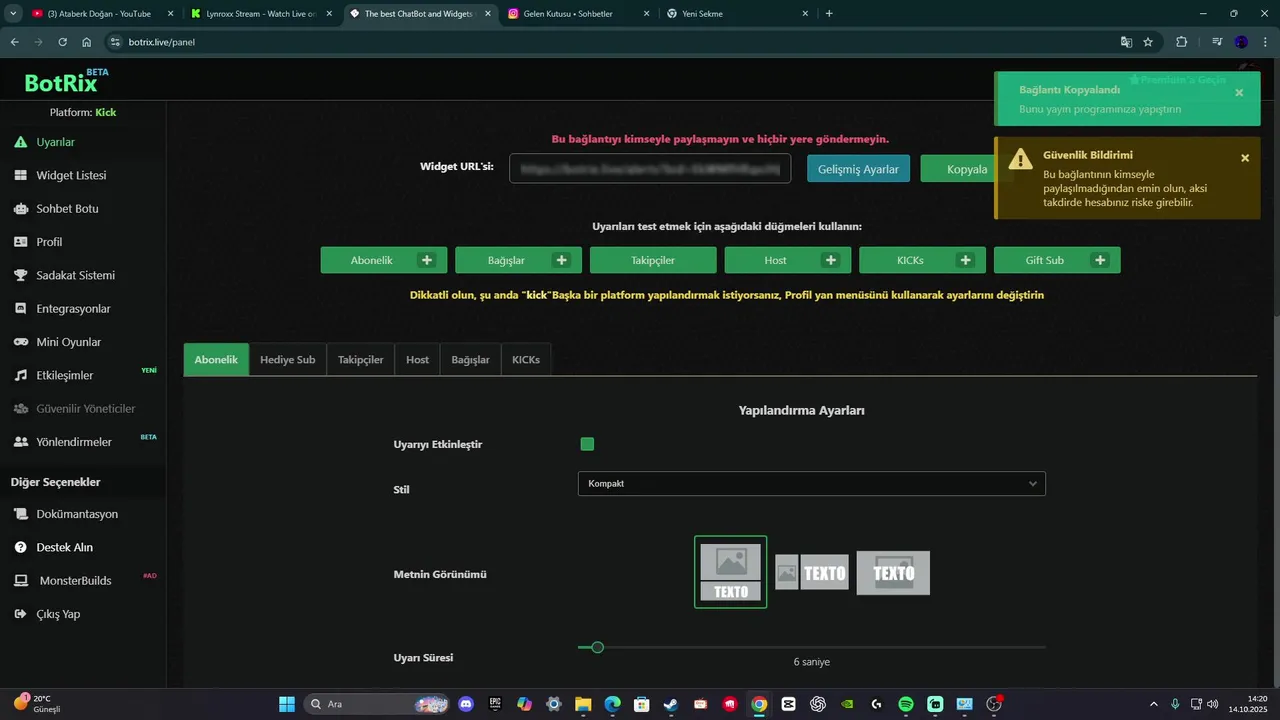Click the Mini Oyunlar gamepad icon
1280x720 pixels.
click(x=20, y=342)
